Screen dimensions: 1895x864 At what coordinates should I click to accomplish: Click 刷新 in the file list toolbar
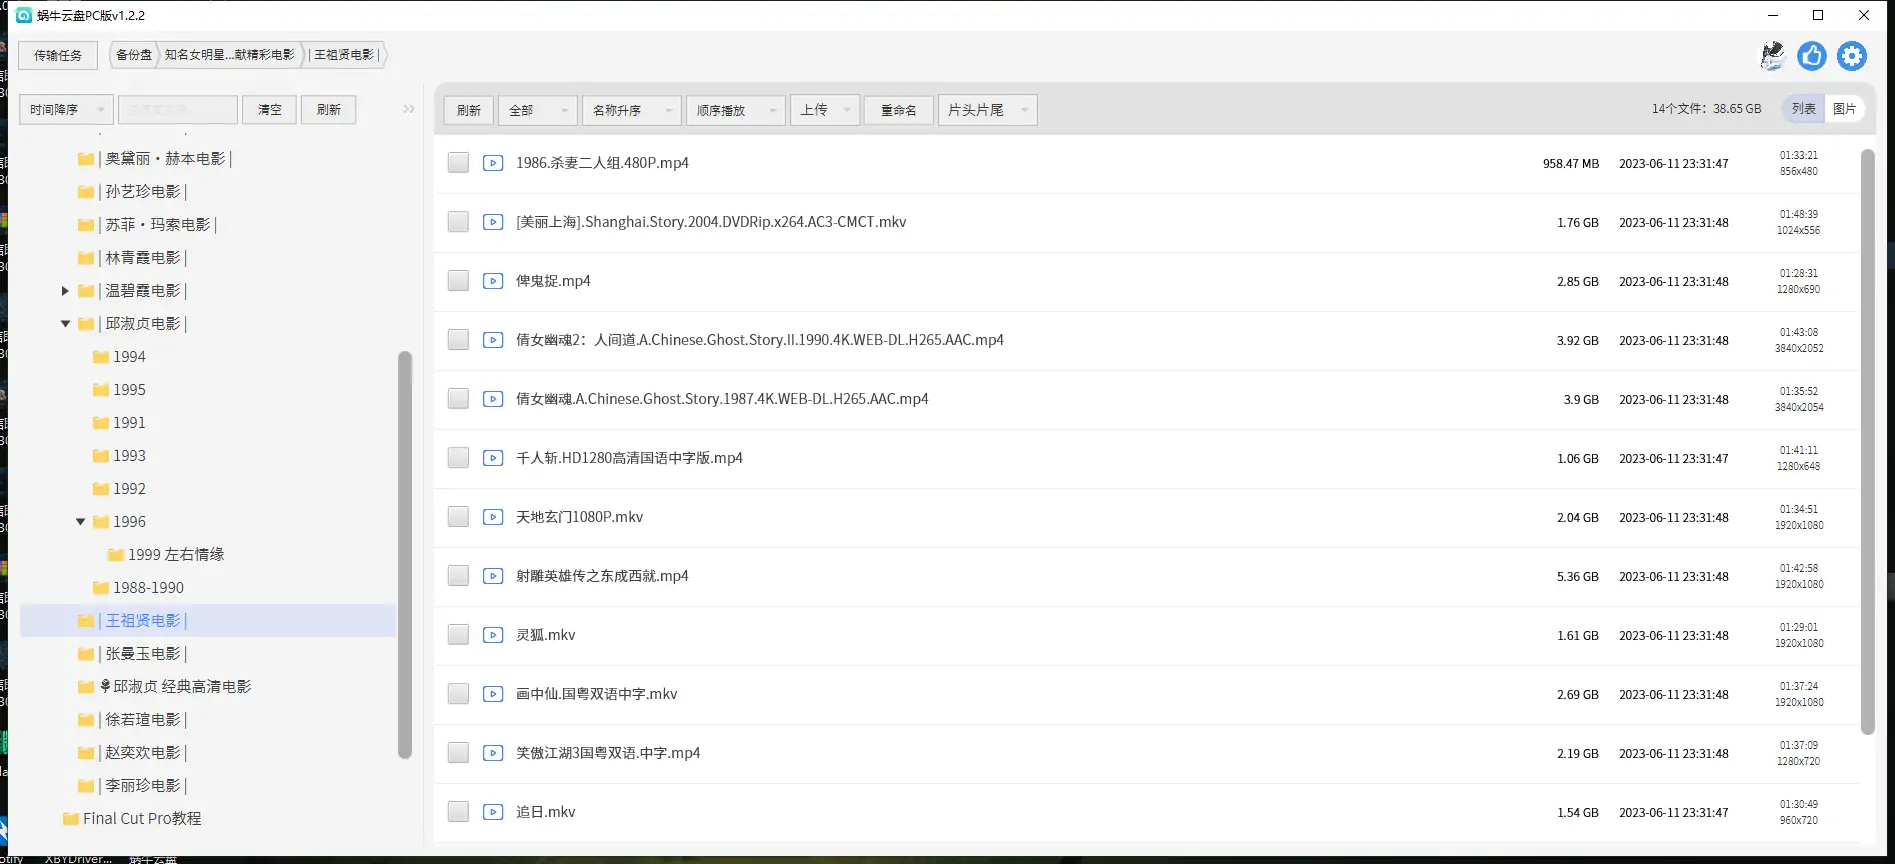tap(469, 110)
